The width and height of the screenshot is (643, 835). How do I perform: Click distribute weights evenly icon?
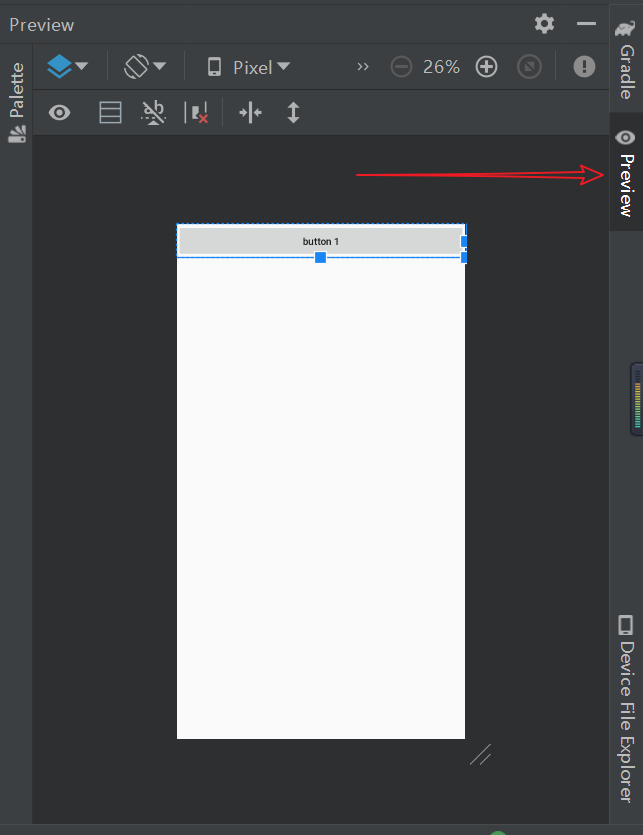[250, 113]
